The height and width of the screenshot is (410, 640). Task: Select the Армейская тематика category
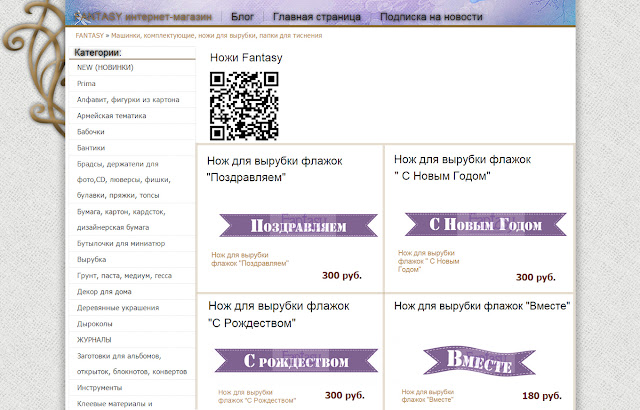point(111,115)
